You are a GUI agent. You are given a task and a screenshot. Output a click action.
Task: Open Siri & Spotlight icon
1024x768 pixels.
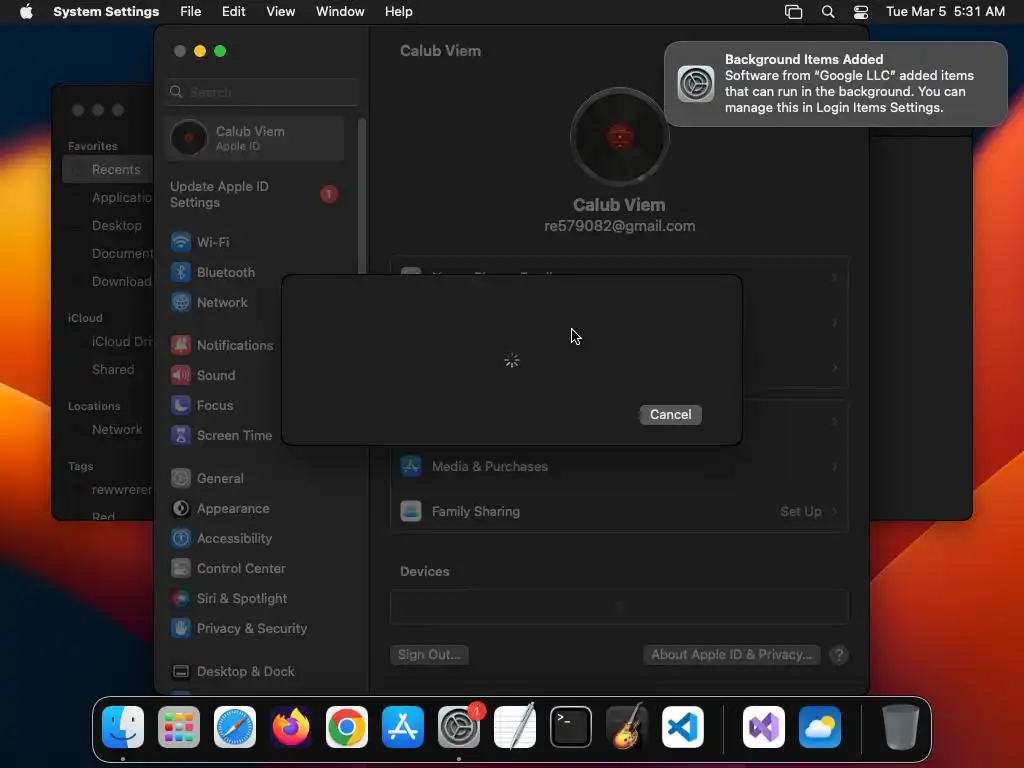[x=181, y=598]
